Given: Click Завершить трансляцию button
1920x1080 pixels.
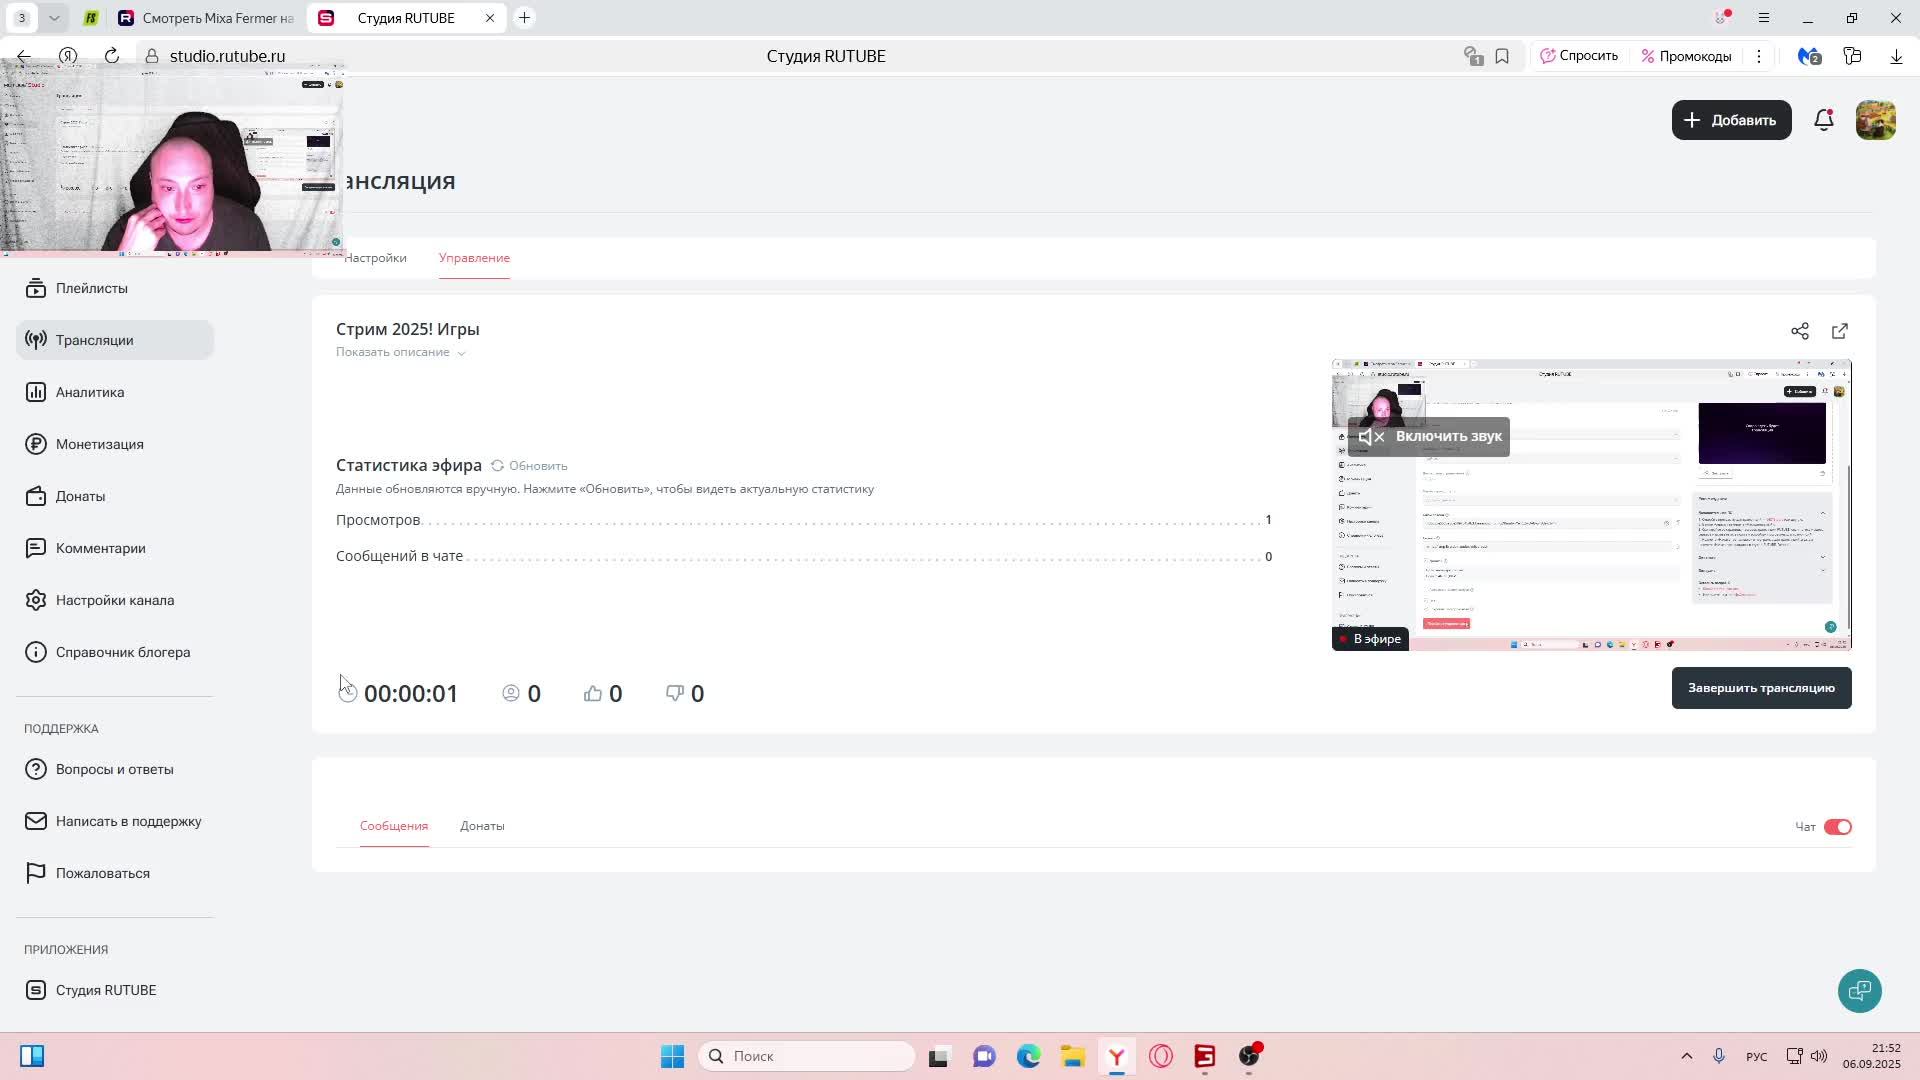Looking at the screenshot, I should (x=1760, y=688).
